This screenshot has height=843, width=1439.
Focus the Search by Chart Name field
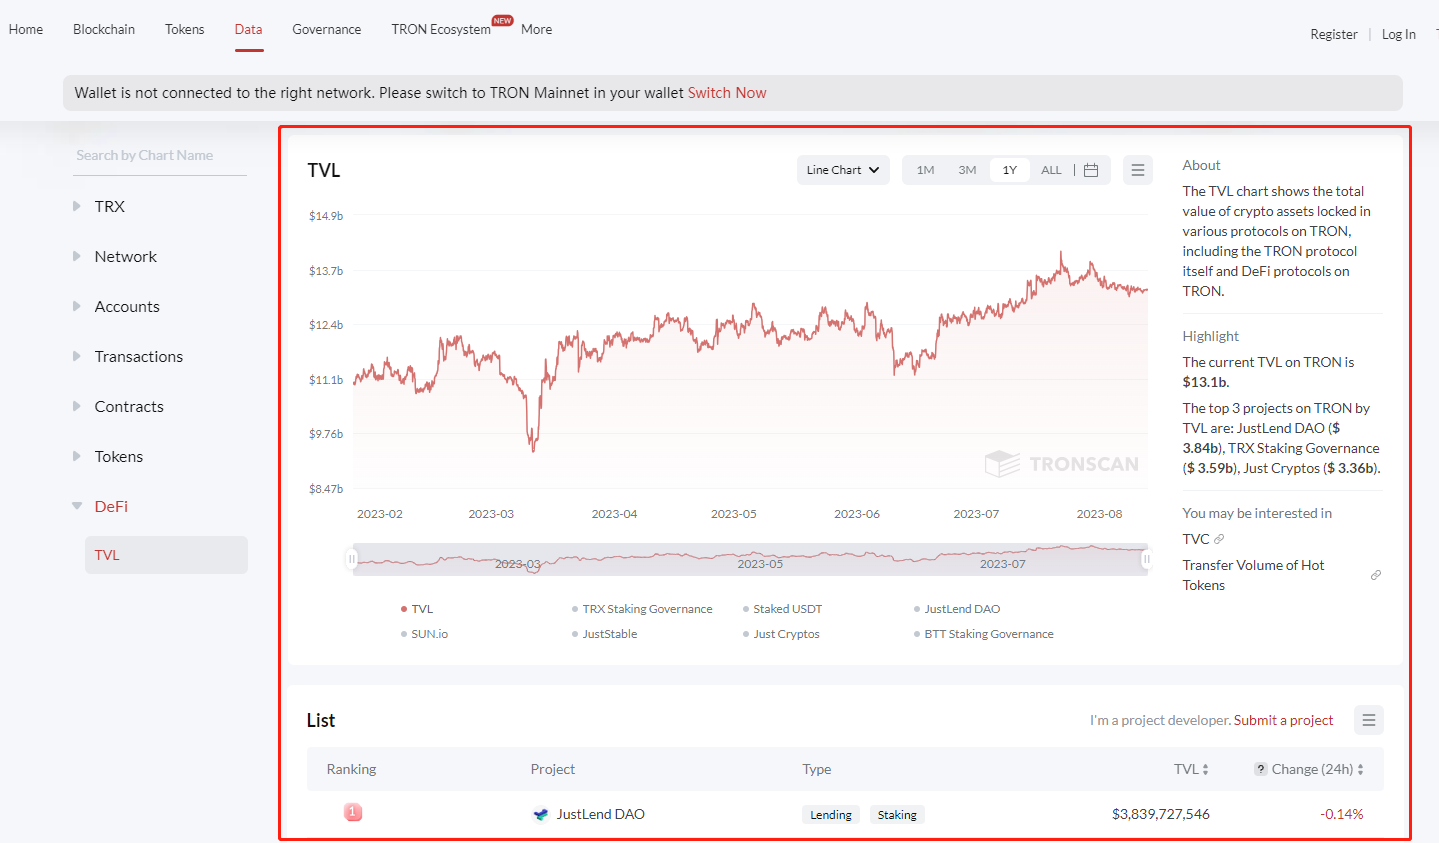[x=159, y=155]
